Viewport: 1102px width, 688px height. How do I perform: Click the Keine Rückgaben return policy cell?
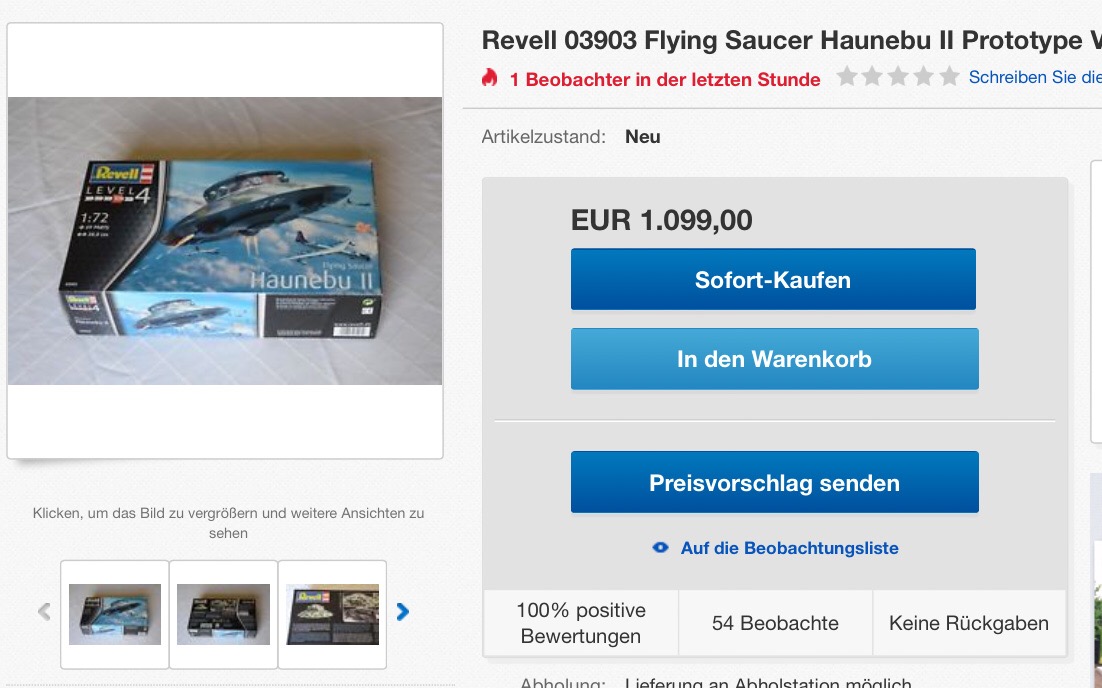point(969,623)
